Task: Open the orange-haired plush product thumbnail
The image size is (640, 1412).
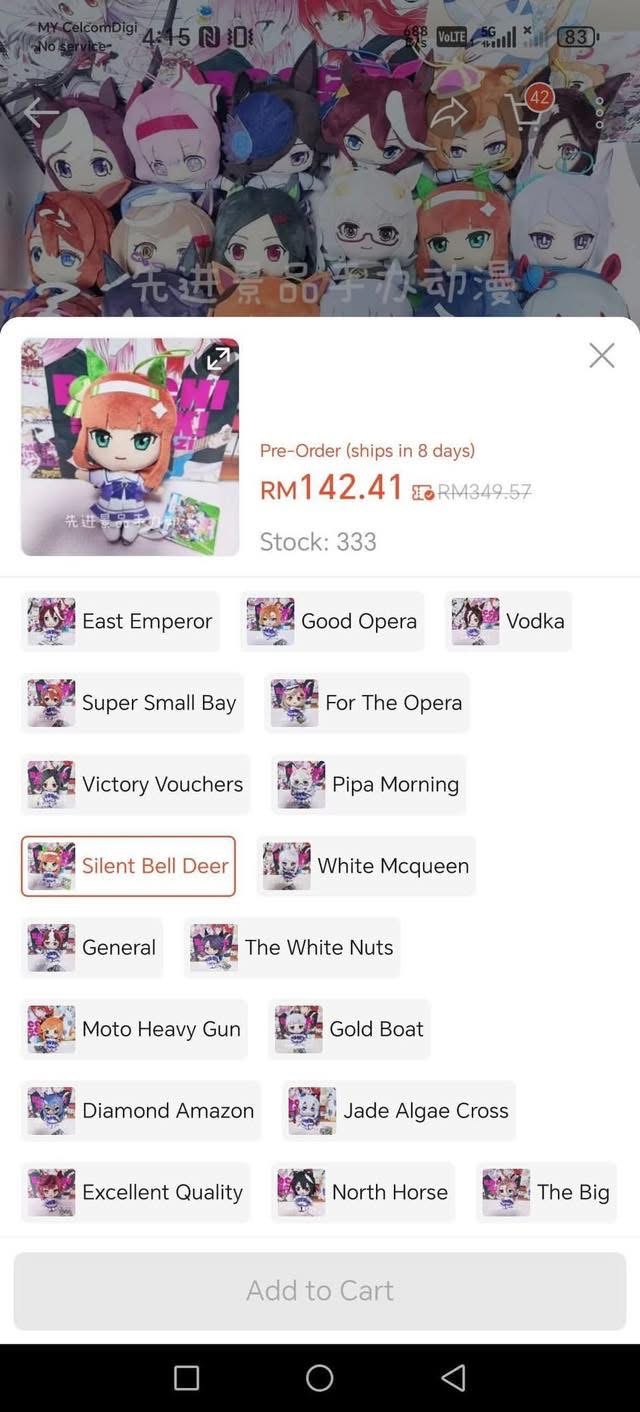Action: [130, 447]
